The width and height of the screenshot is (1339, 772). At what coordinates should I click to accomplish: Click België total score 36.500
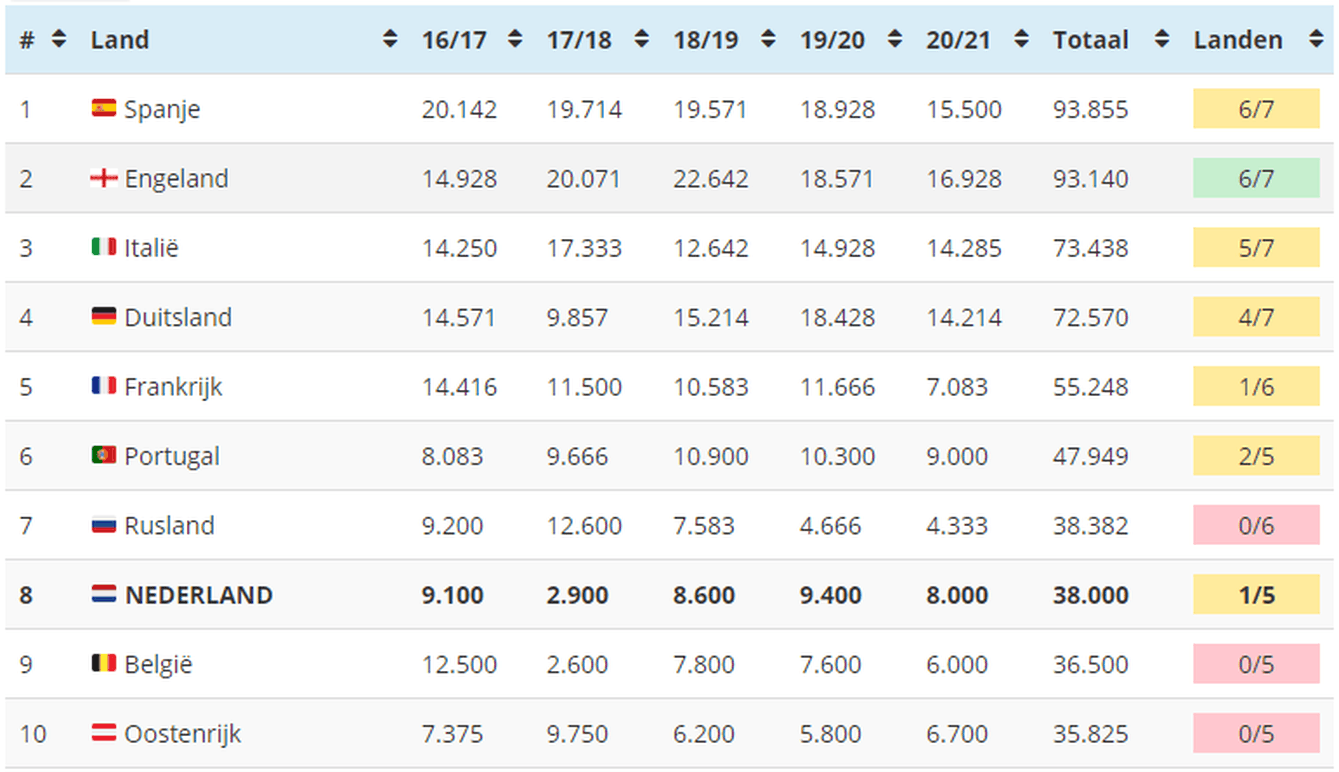point(1090,664)
